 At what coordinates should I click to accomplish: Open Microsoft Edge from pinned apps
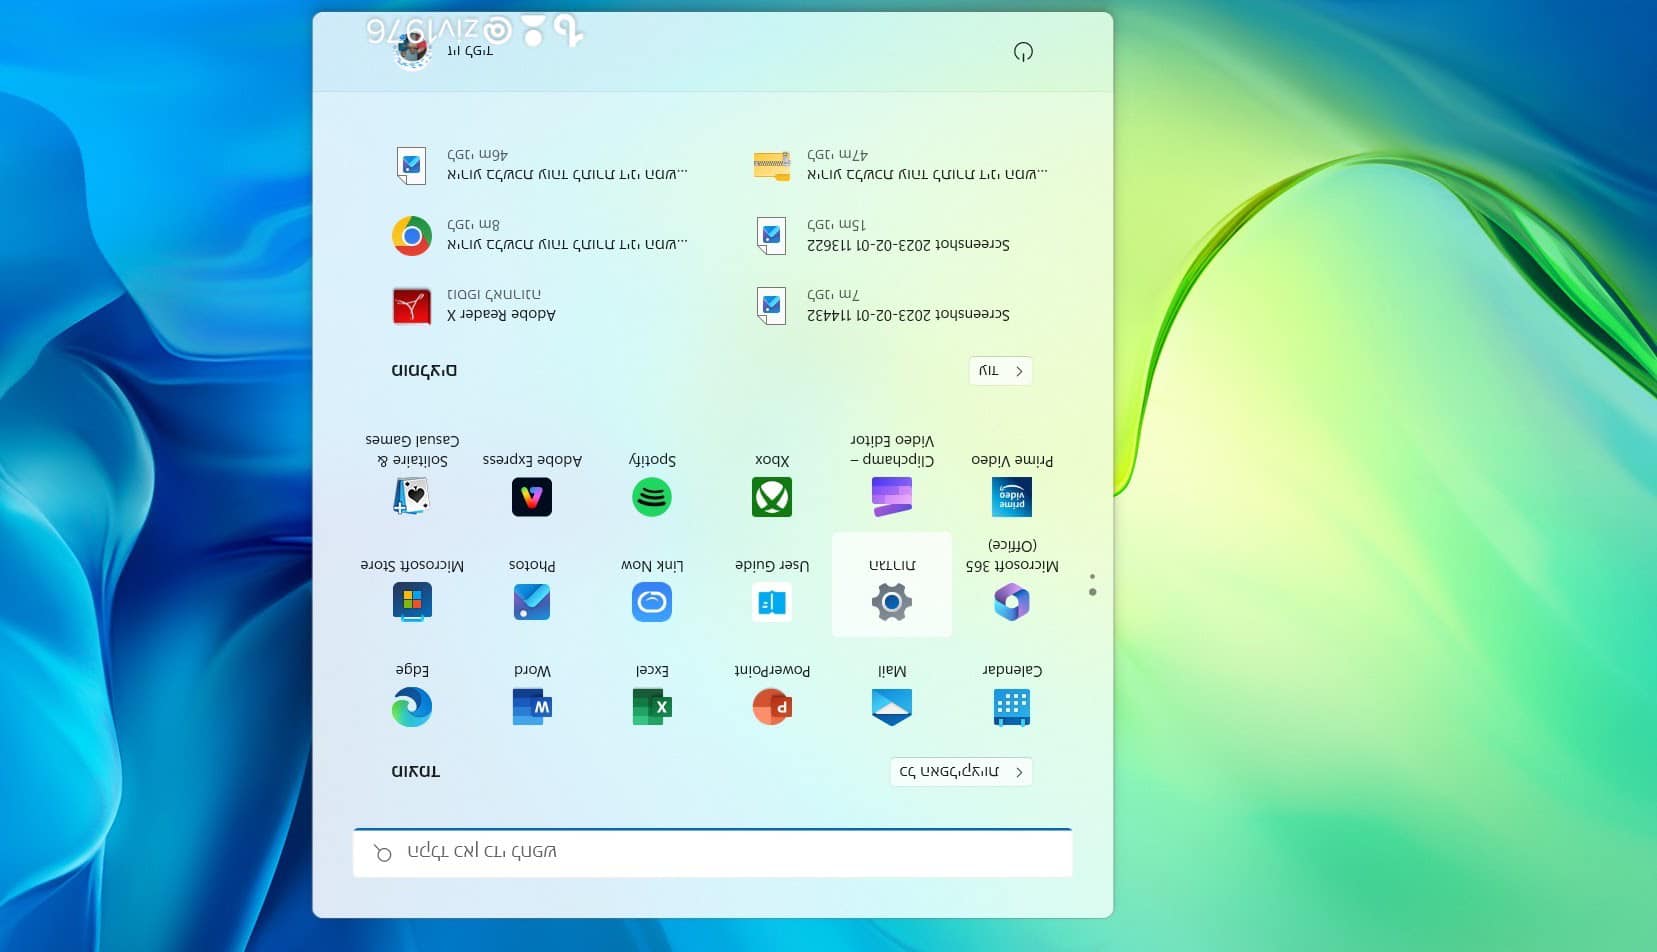click(x=412, y=705)
